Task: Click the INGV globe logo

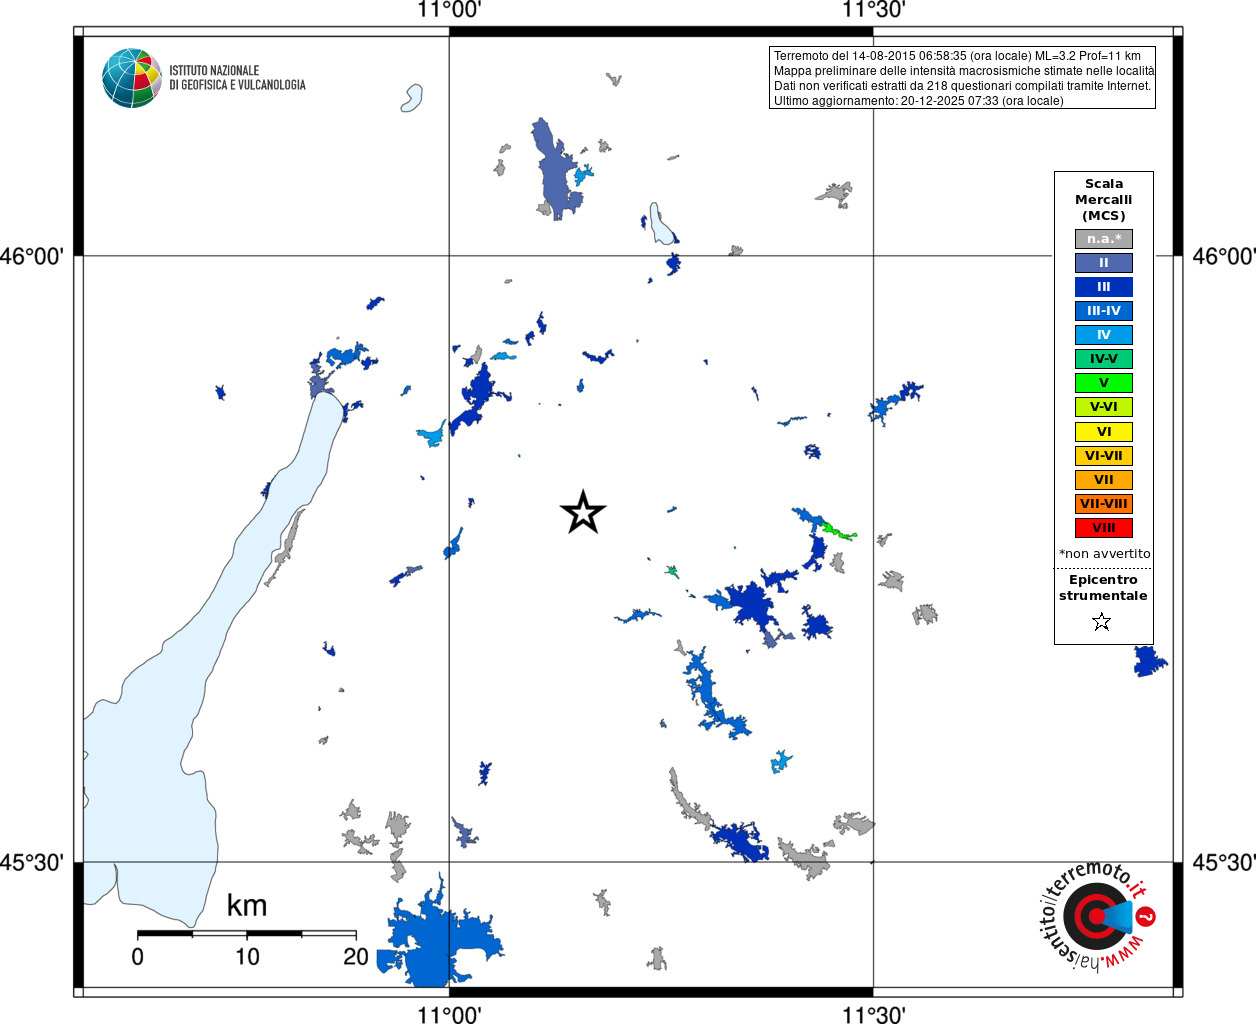Action: pos(132,78)
